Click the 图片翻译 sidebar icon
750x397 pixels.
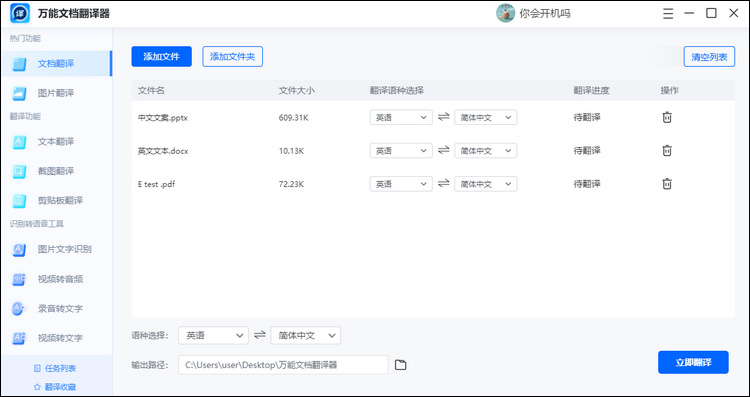[20, 93]
